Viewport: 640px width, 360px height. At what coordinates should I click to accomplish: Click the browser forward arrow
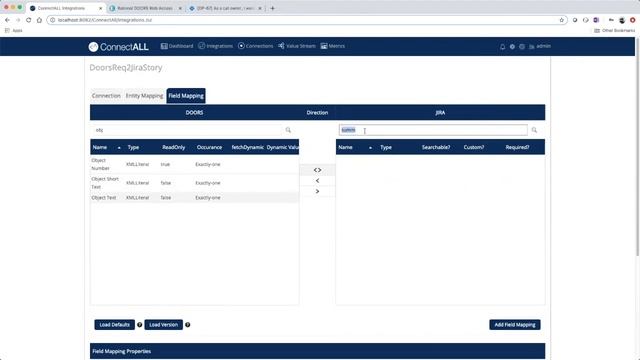18,20
